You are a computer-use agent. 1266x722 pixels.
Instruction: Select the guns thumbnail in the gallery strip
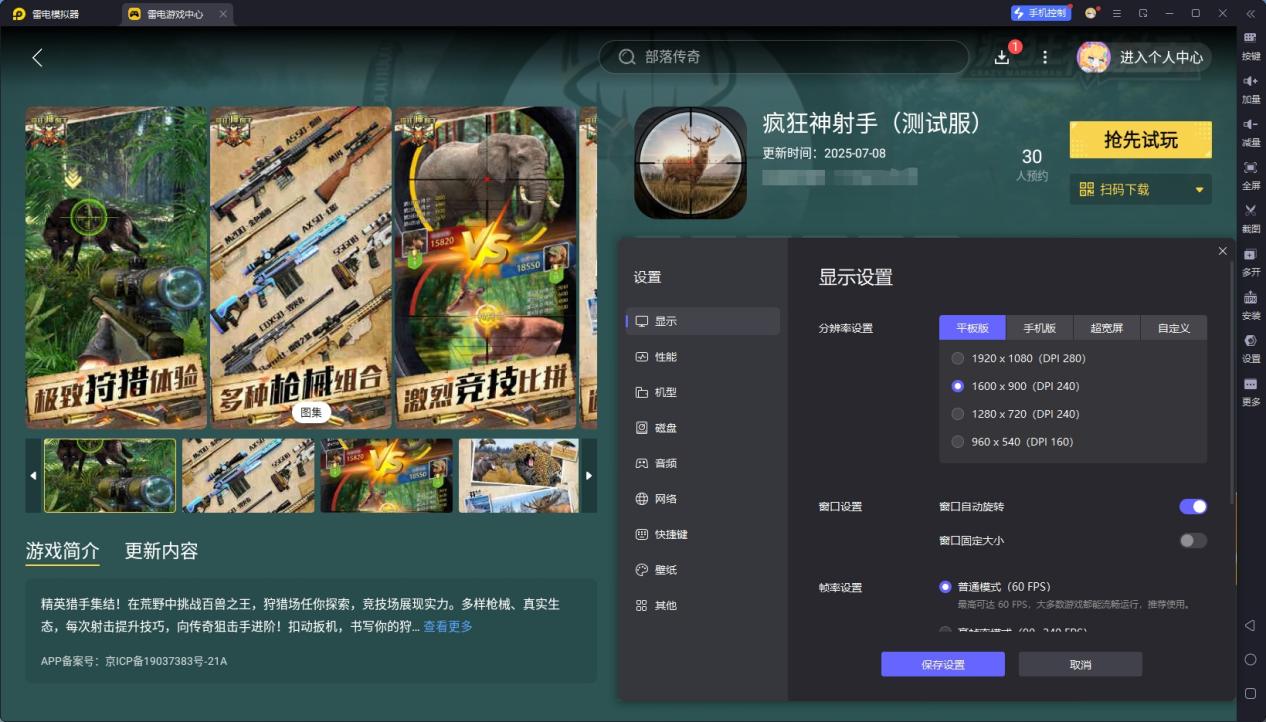[248, 476]
